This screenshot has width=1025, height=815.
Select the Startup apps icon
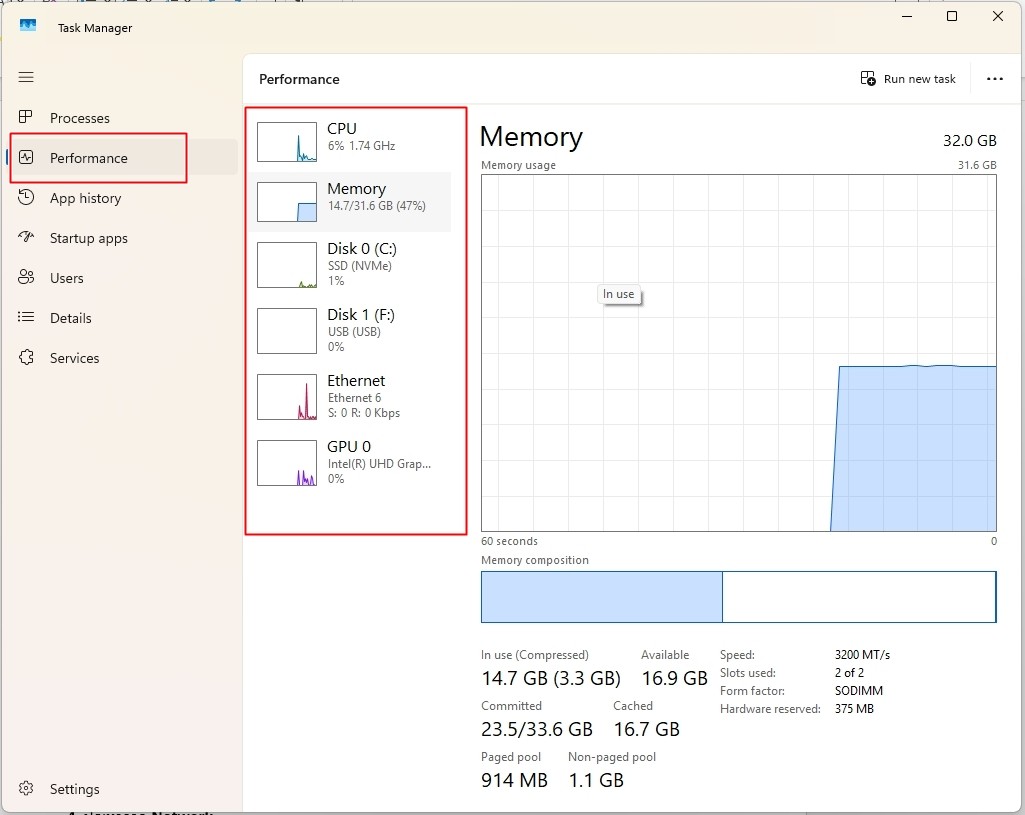[26, 238]
